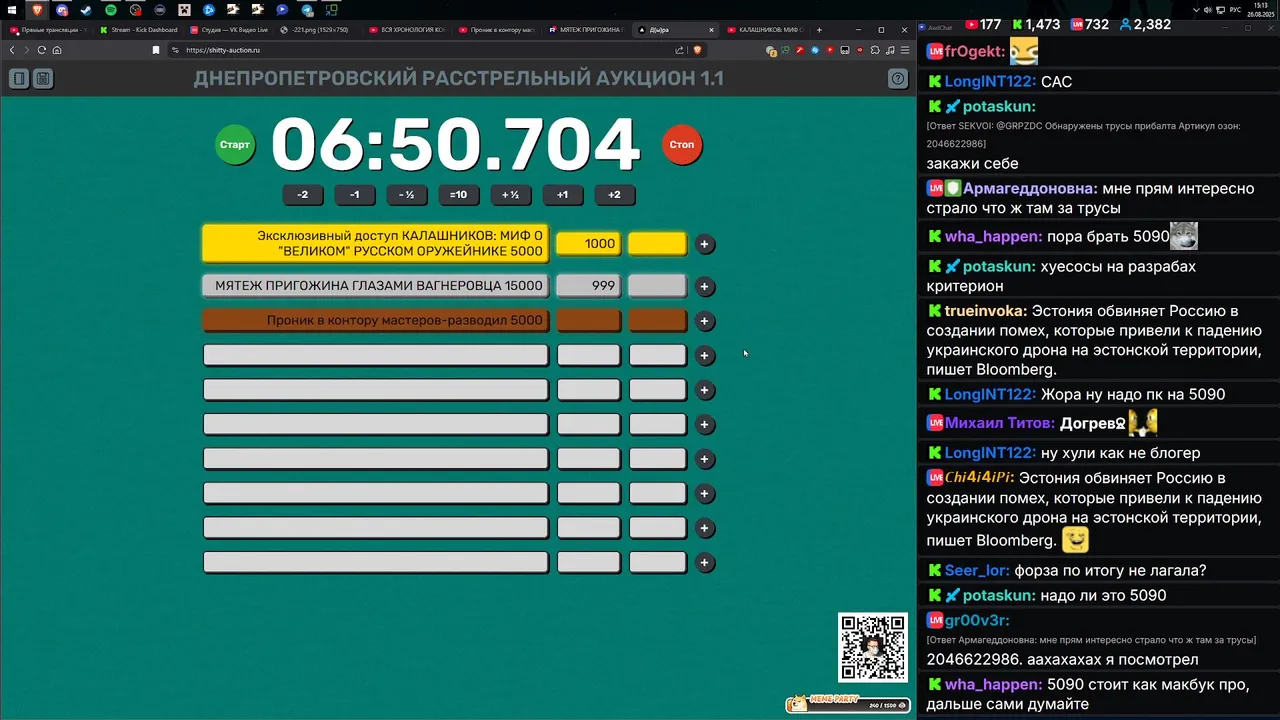This screenshot has width=1280, height=720.
Task: Click the Meme Party progress bar
Action: pyautogui.click(x=848, y=704)
